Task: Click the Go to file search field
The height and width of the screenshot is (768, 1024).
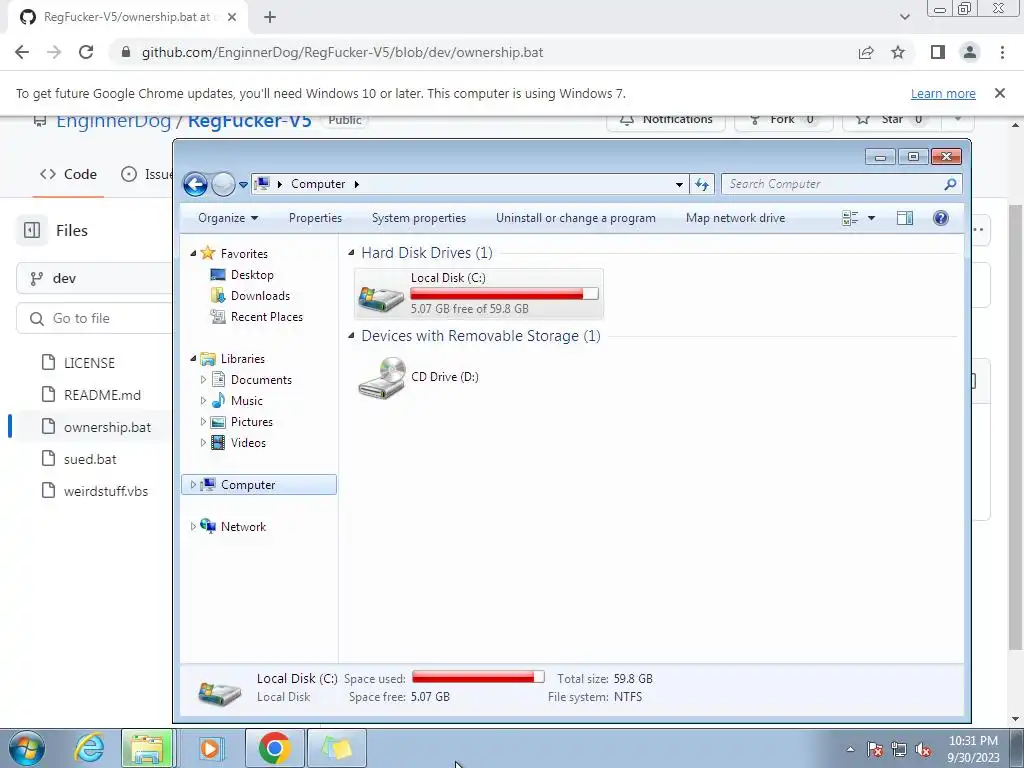Action: click(x=95, y=318)
